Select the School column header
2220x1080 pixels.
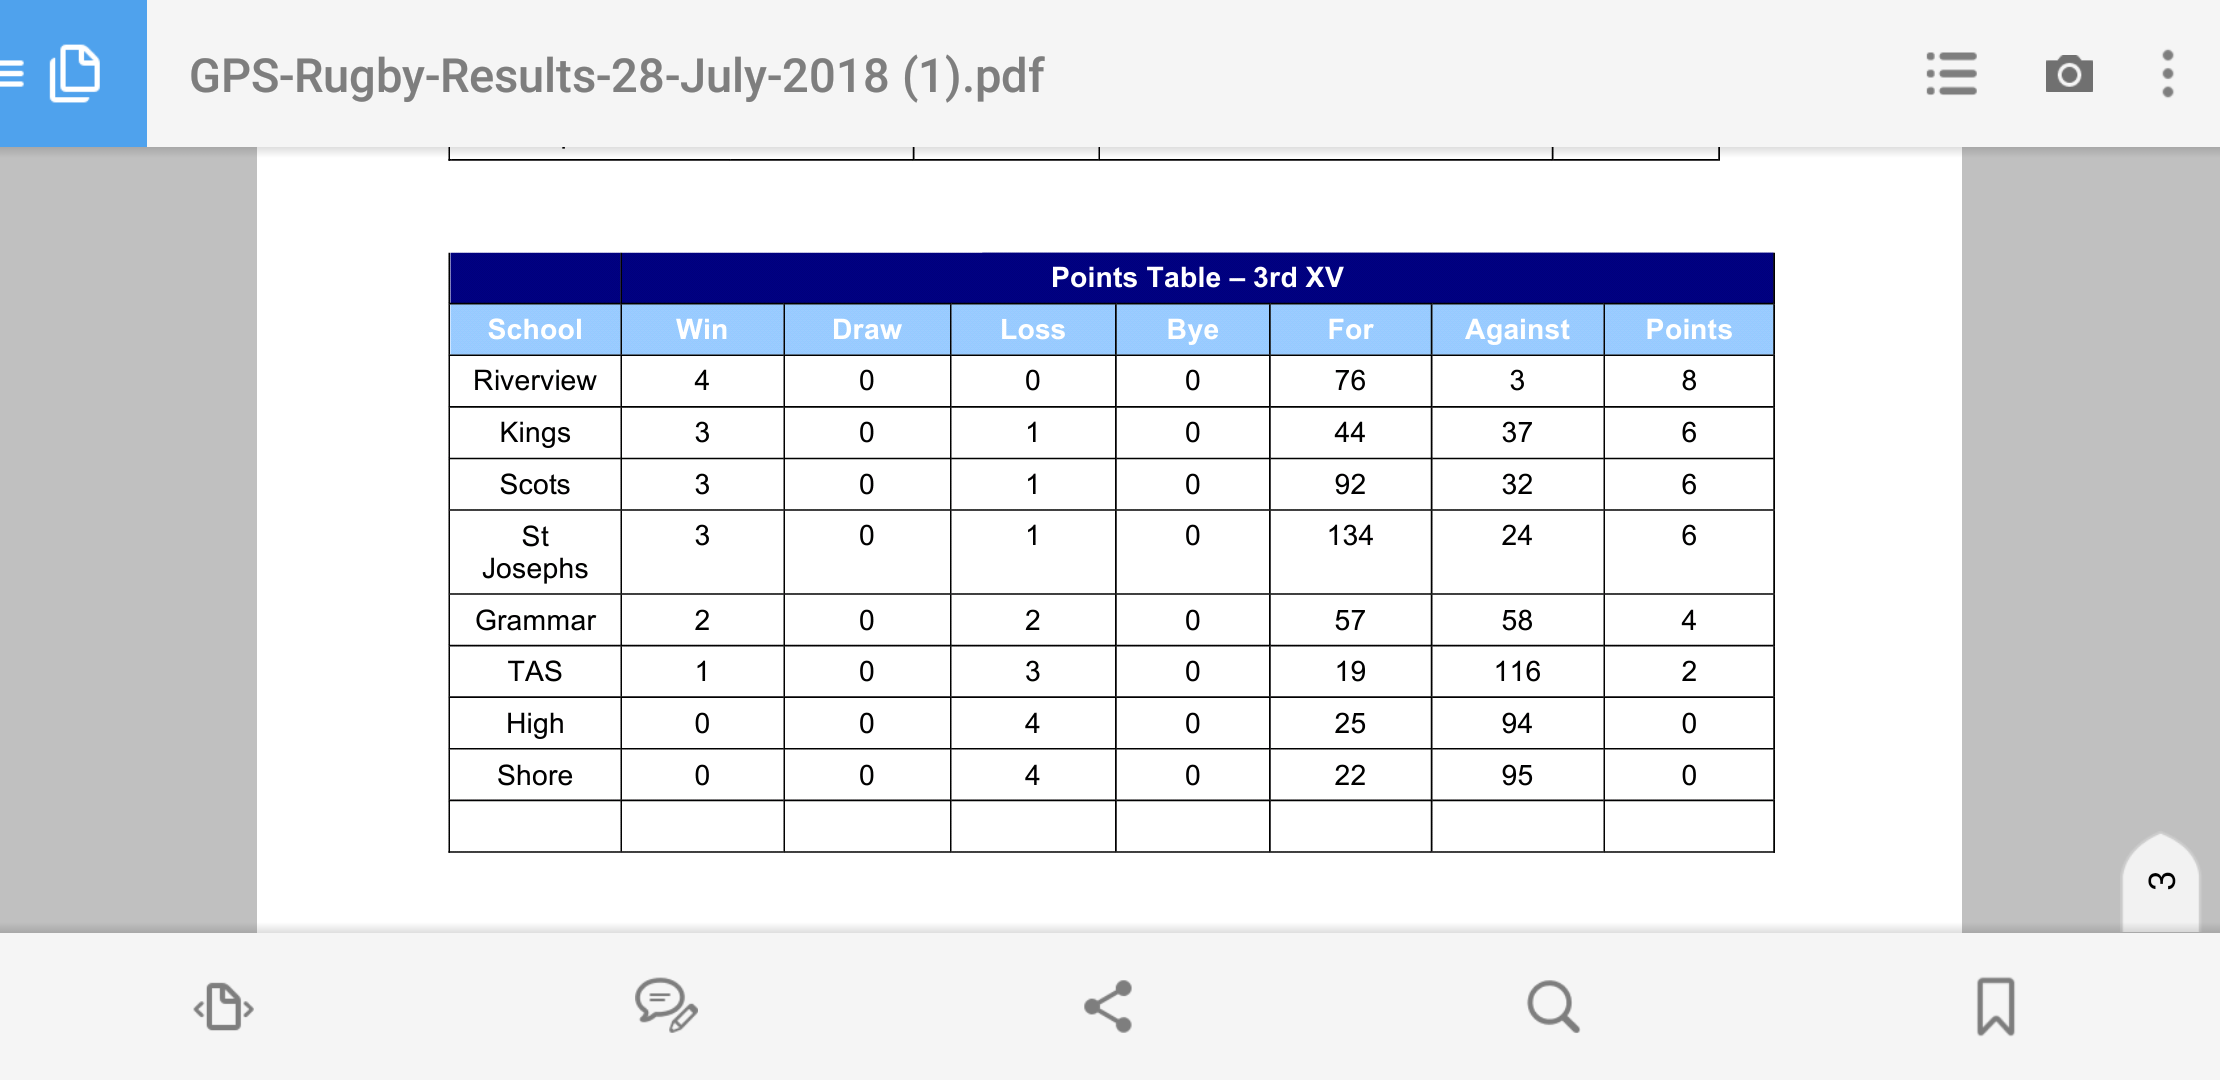pos(535,329)
